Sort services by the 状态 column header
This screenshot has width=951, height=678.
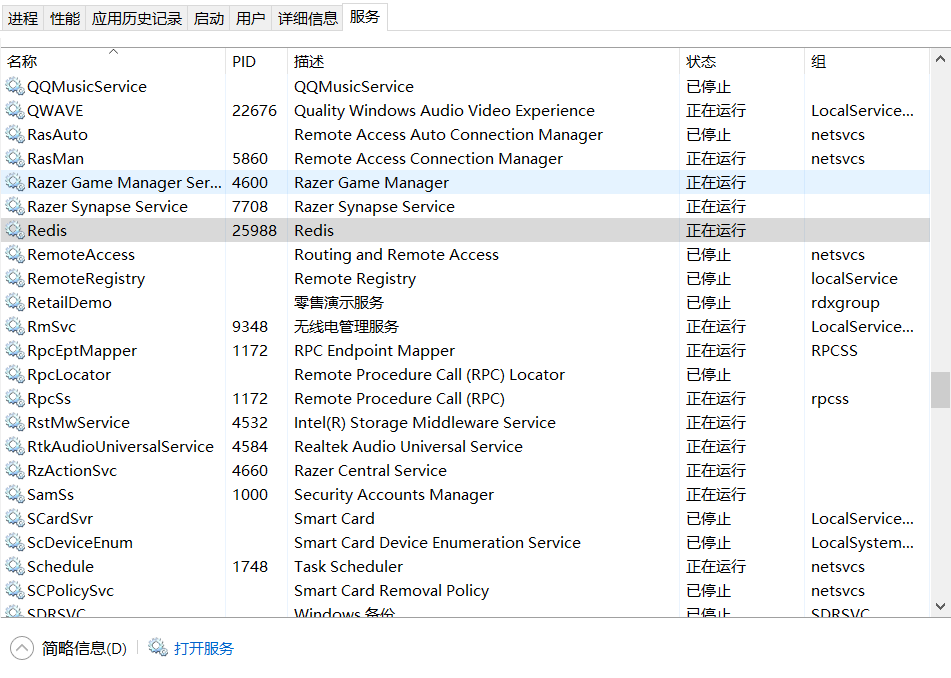pyautogui.click(x=701, y=62)
